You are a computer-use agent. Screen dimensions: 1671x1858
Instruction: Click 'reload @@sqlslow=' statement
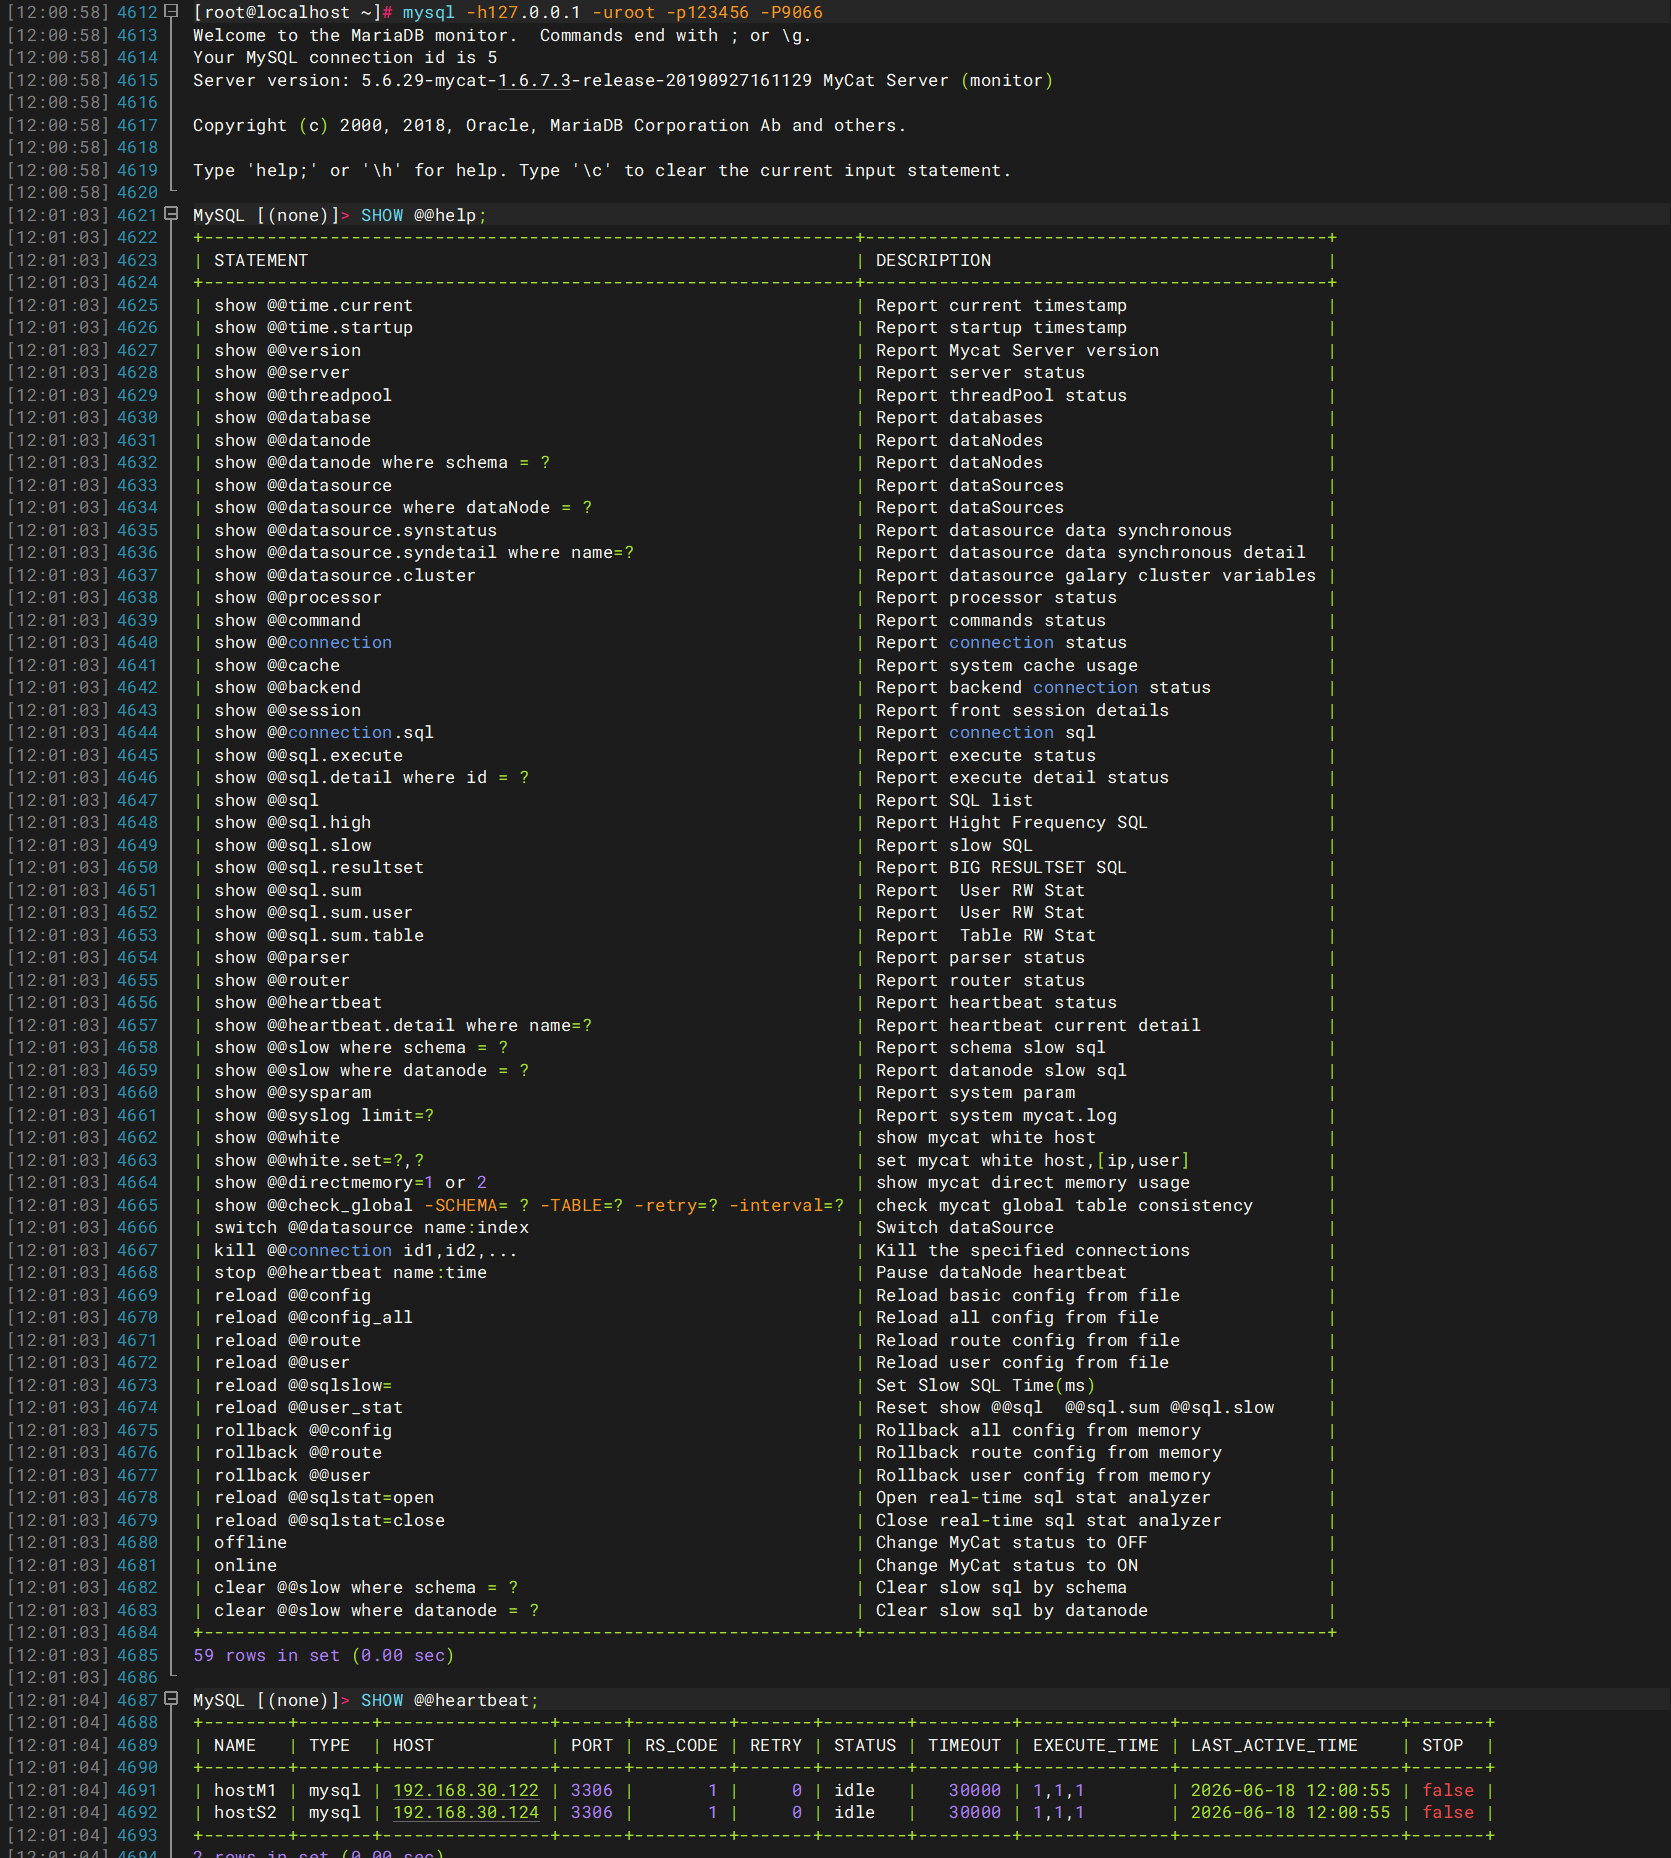(x=303, y=1385)
